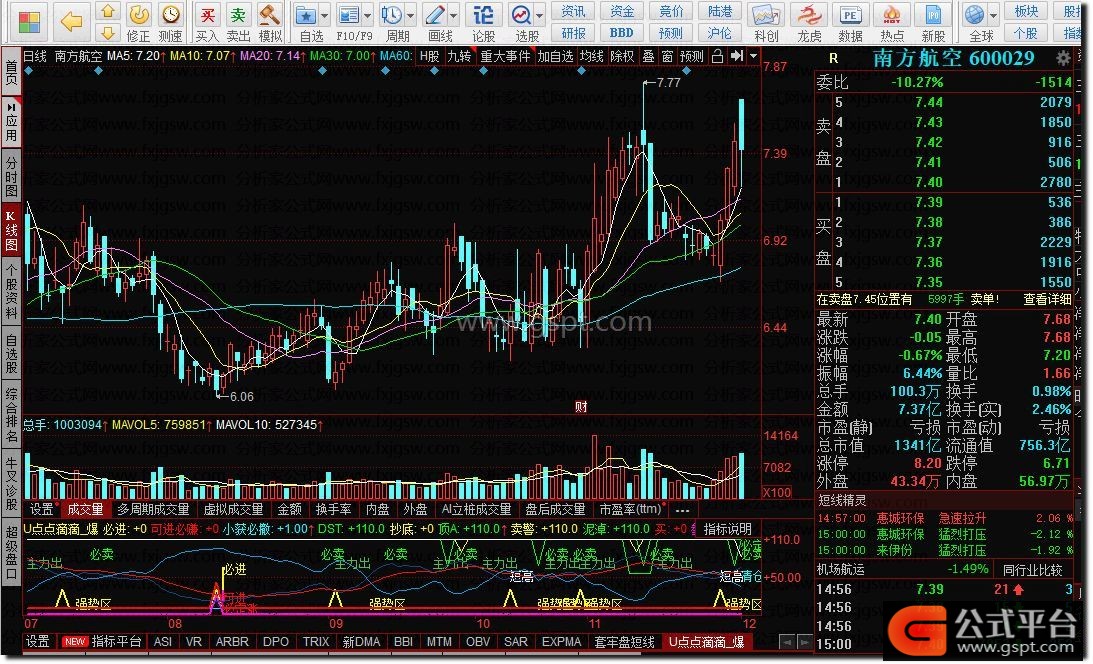Screen dimensions: 1093x664
Task: Open the 研报 research reports button
Action: pyautogui.click(x=573, y=33)
